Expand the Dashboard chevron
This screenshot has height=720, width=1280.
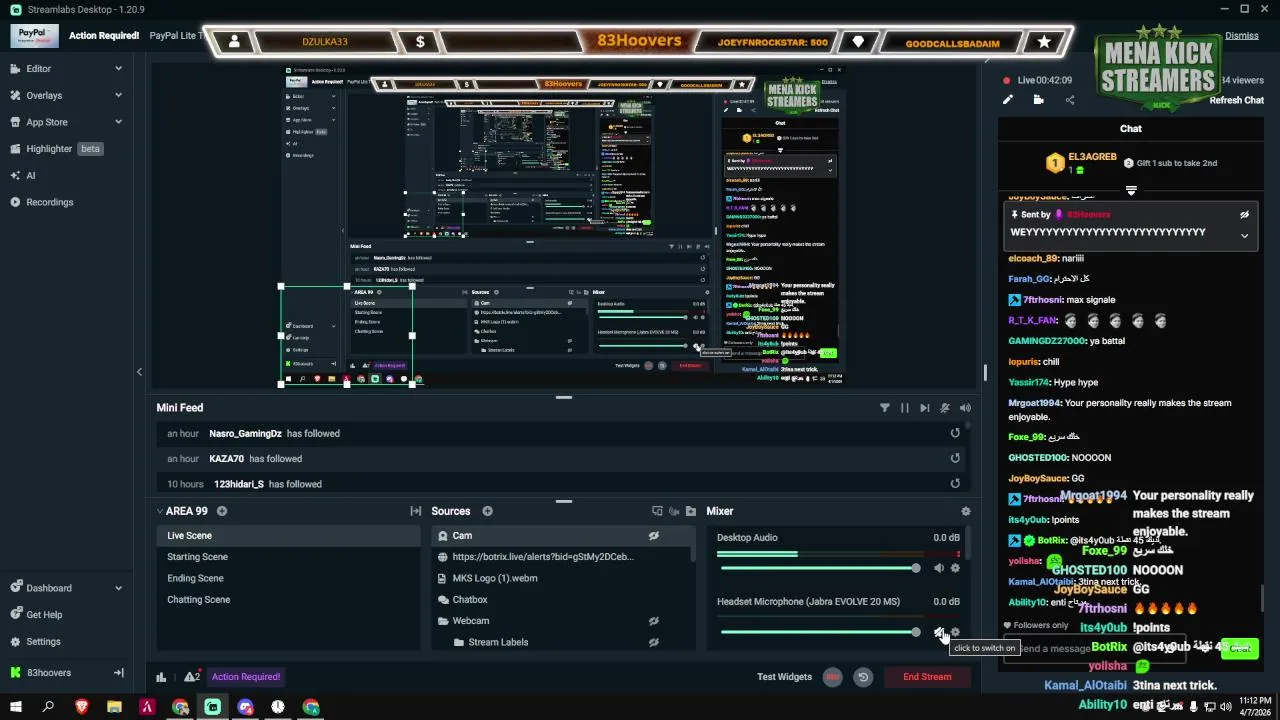click(x=118, y=588)
